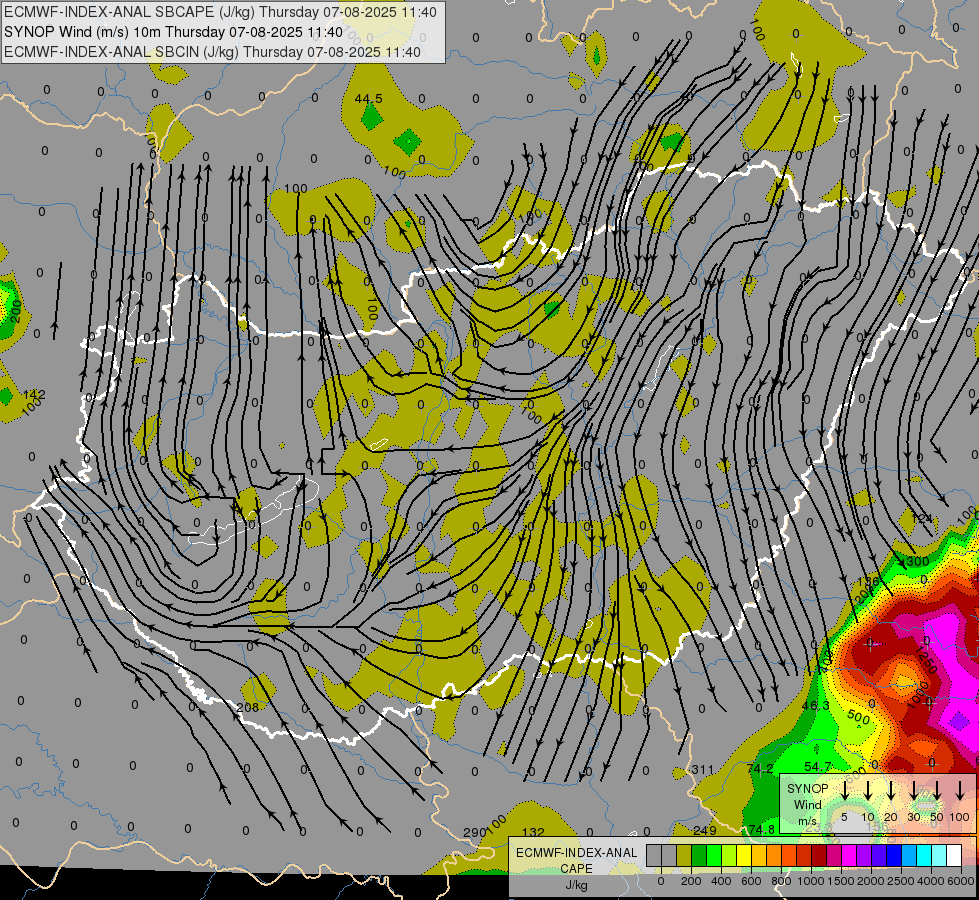This screenshot has height=900, width=979.
Task: Click the 46.3 value on the map
Action: pyautogui.click(x=815, y=705)
